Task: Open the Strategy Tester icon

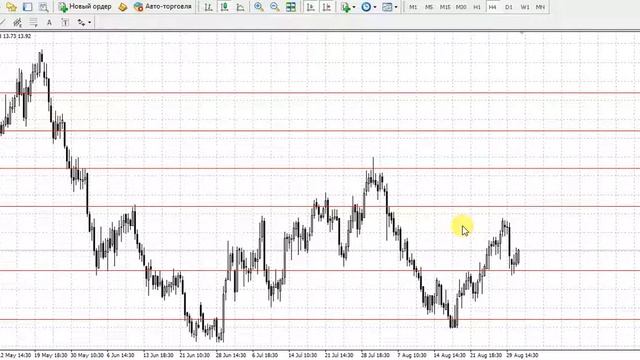Action: (43, 7)
